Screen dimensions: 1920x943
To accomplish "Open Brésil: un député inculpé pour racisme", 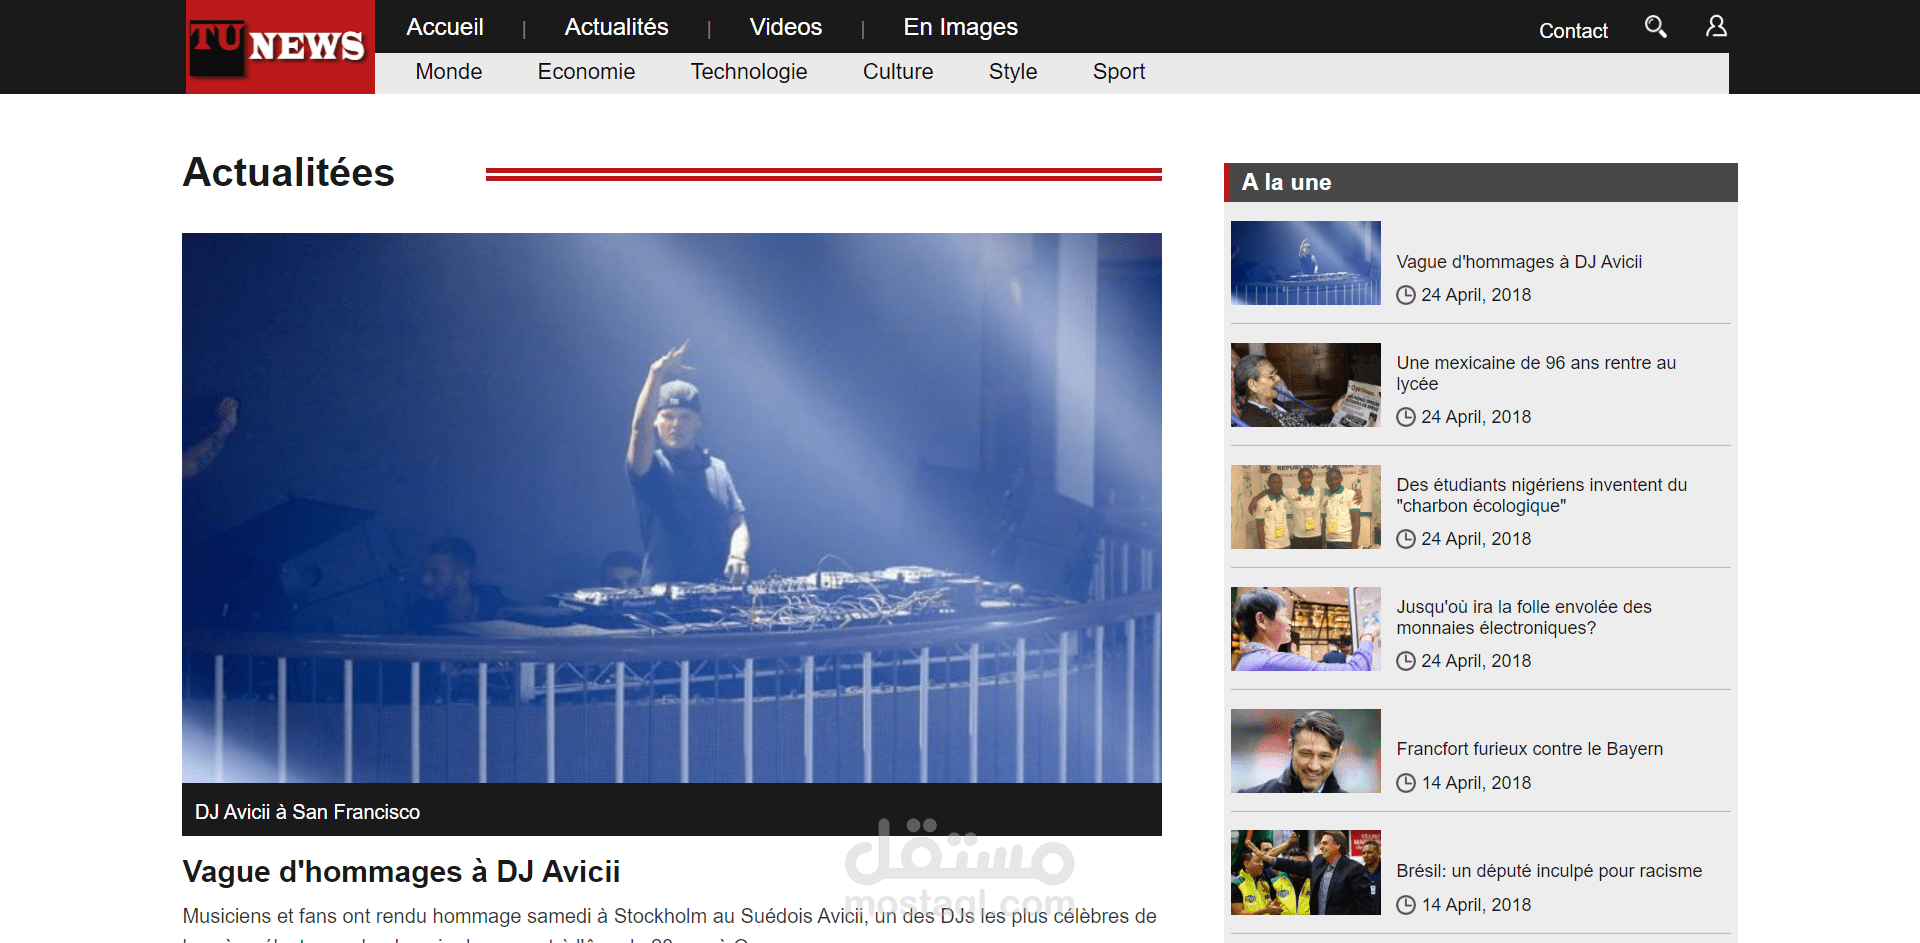I will (x=1549, y=871).
